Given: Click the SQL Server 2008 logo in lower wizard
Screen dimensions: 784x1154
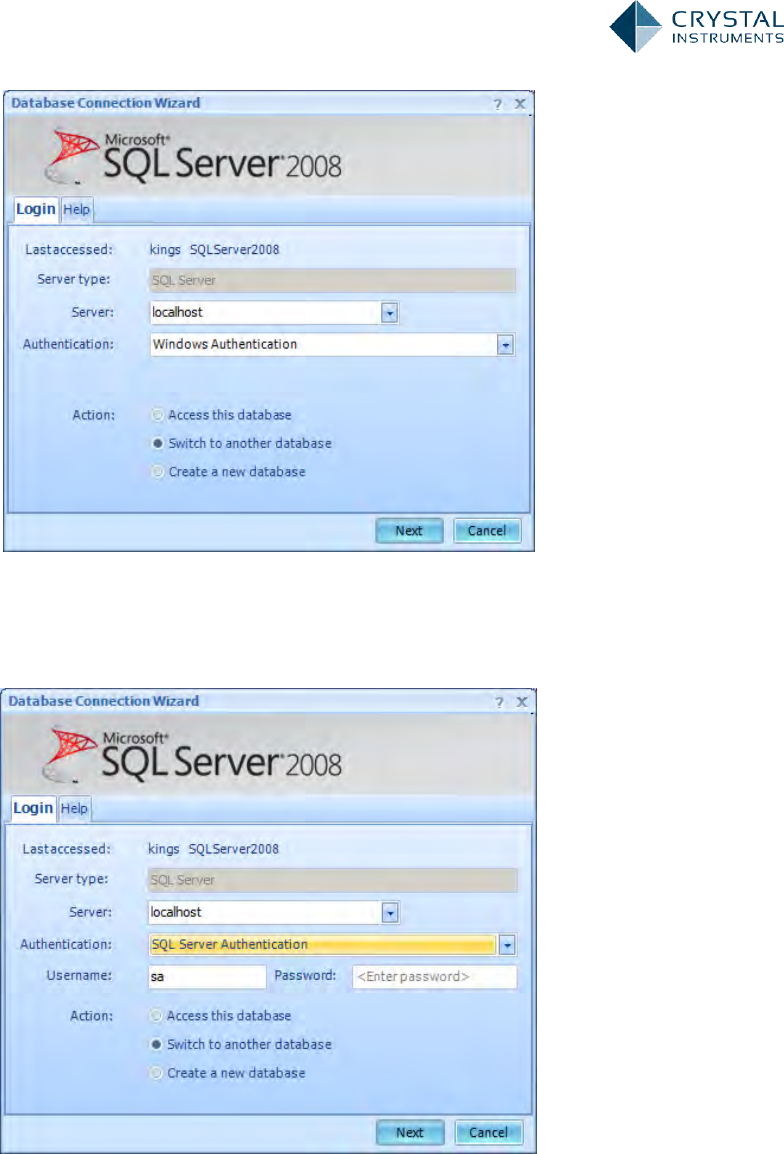Looking at the screenshot, I should click(193, 754).
